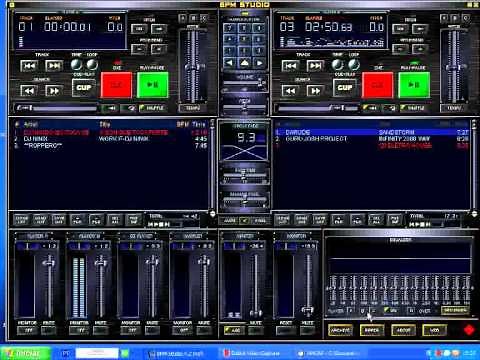Select GURU JOSH PROJECT row in right playlist
Viewport: 480px width, 360px height.
point(372,139)
